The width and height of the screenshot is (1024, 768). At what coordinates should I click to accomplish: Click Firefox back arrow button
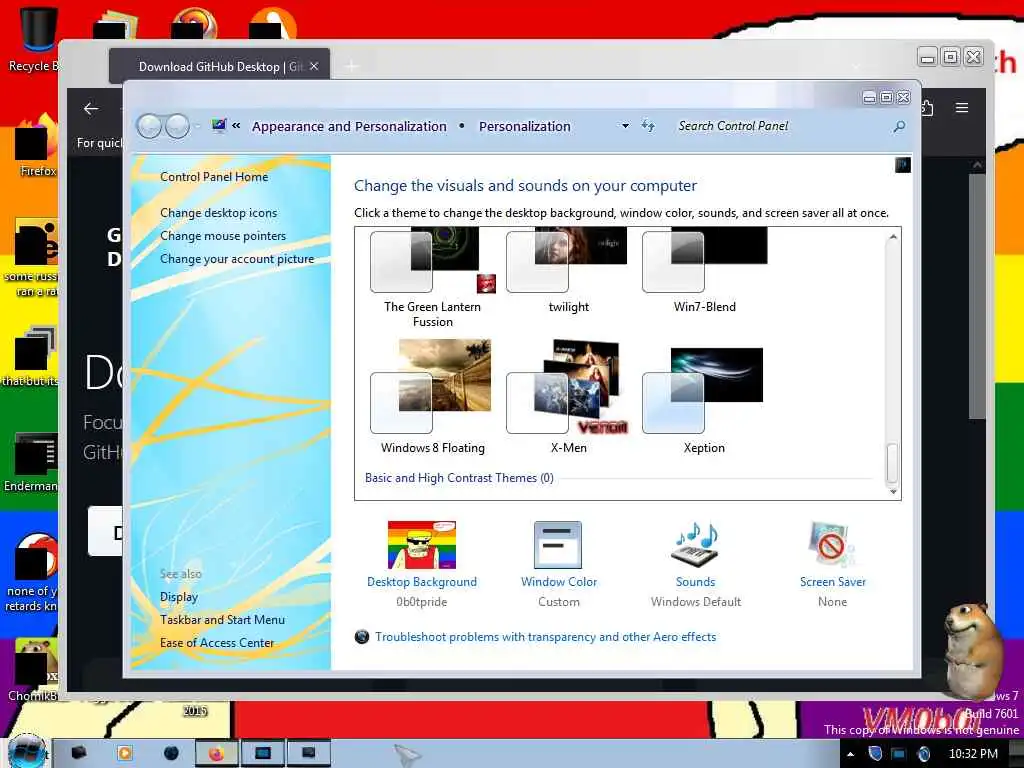pos(91,108)
